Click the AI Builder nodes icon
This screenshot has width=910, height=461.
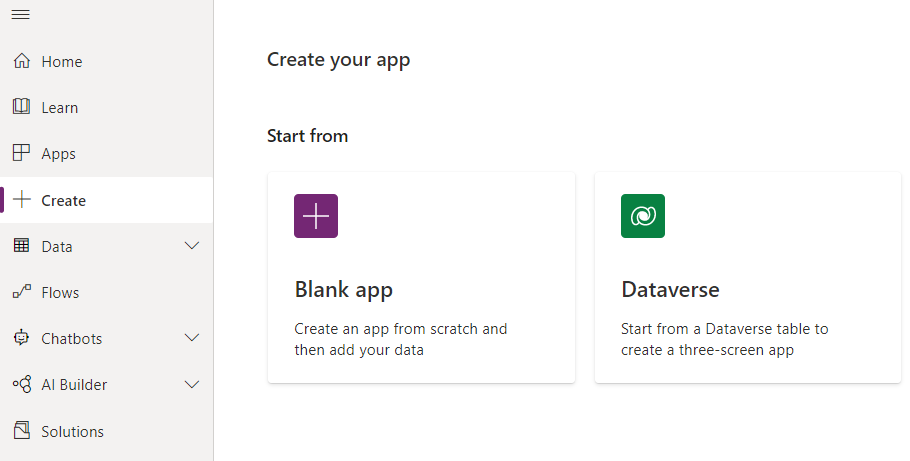tap(21, 384)
